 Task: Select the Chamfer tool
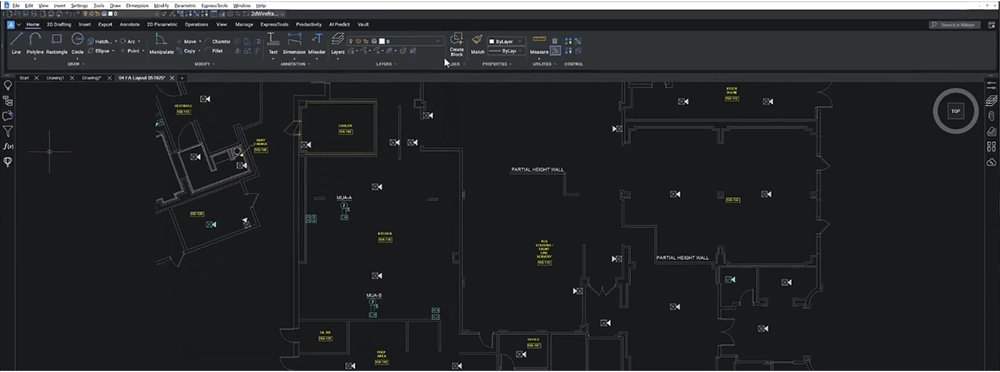(x=218, y=41)
